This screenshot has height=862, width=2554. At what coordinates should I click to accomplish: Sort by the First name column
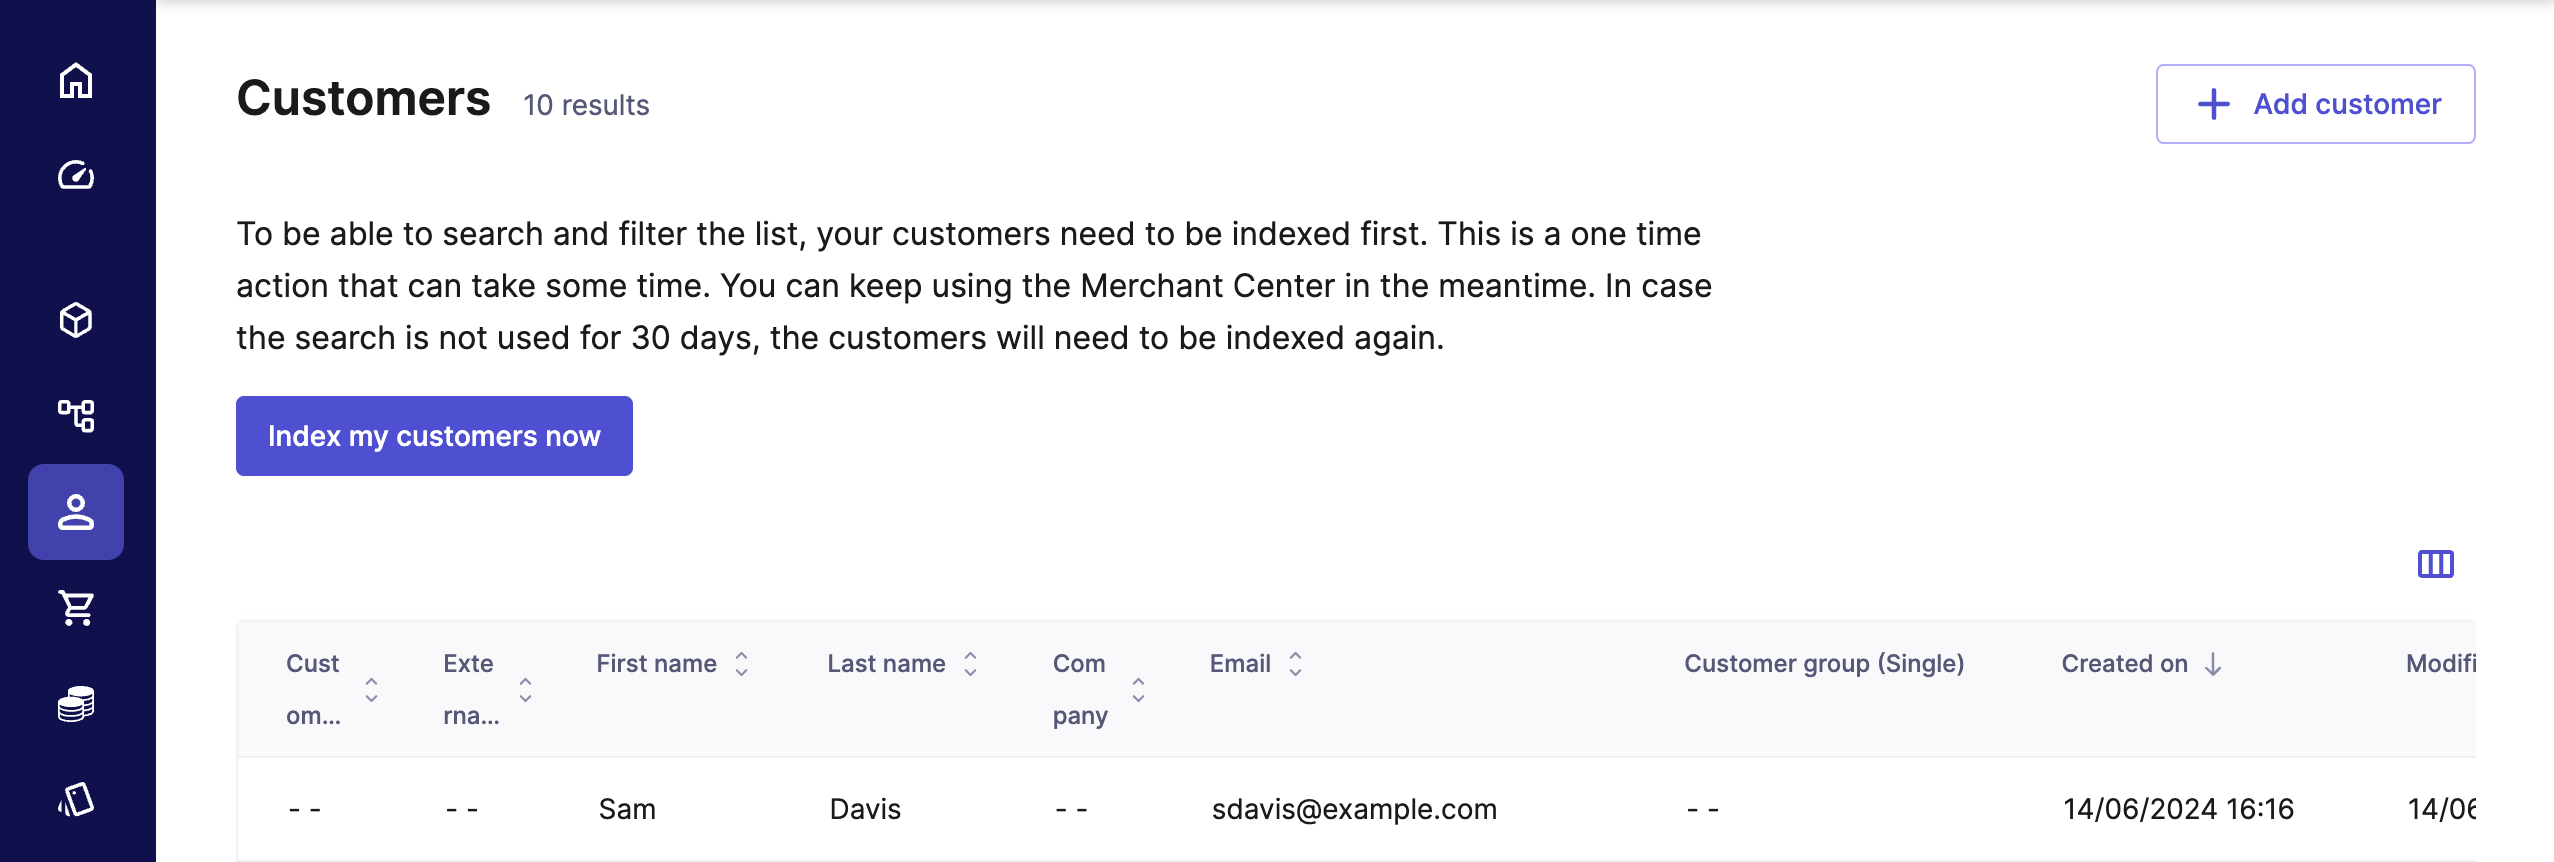[741, 664]
